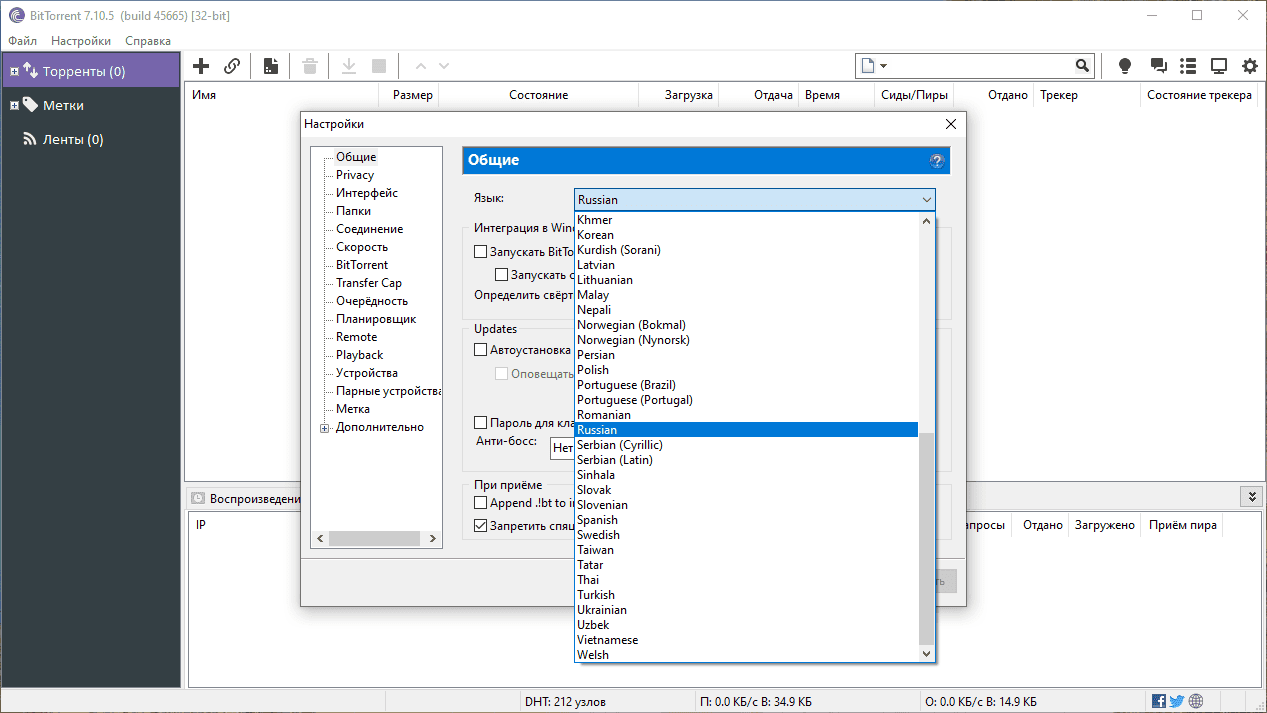The image size is (1267, 713).
Task: Click the globe icon in status bar
Action: click(1196, 701)
